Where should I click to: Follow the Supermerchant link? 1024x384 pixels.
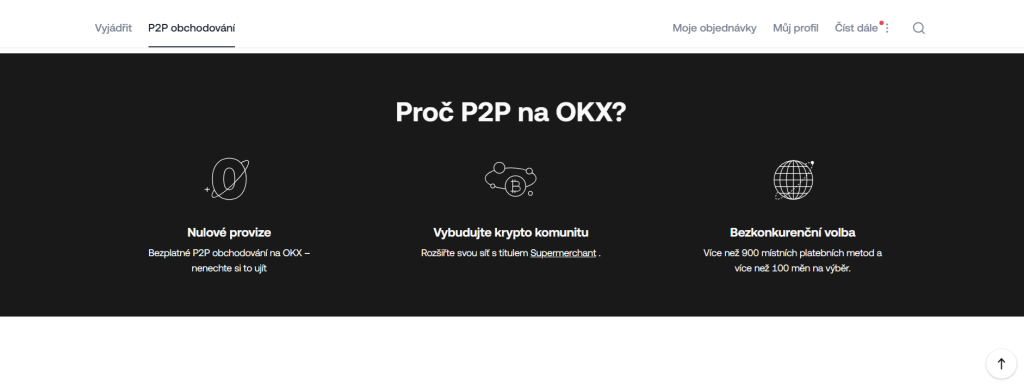563,253
